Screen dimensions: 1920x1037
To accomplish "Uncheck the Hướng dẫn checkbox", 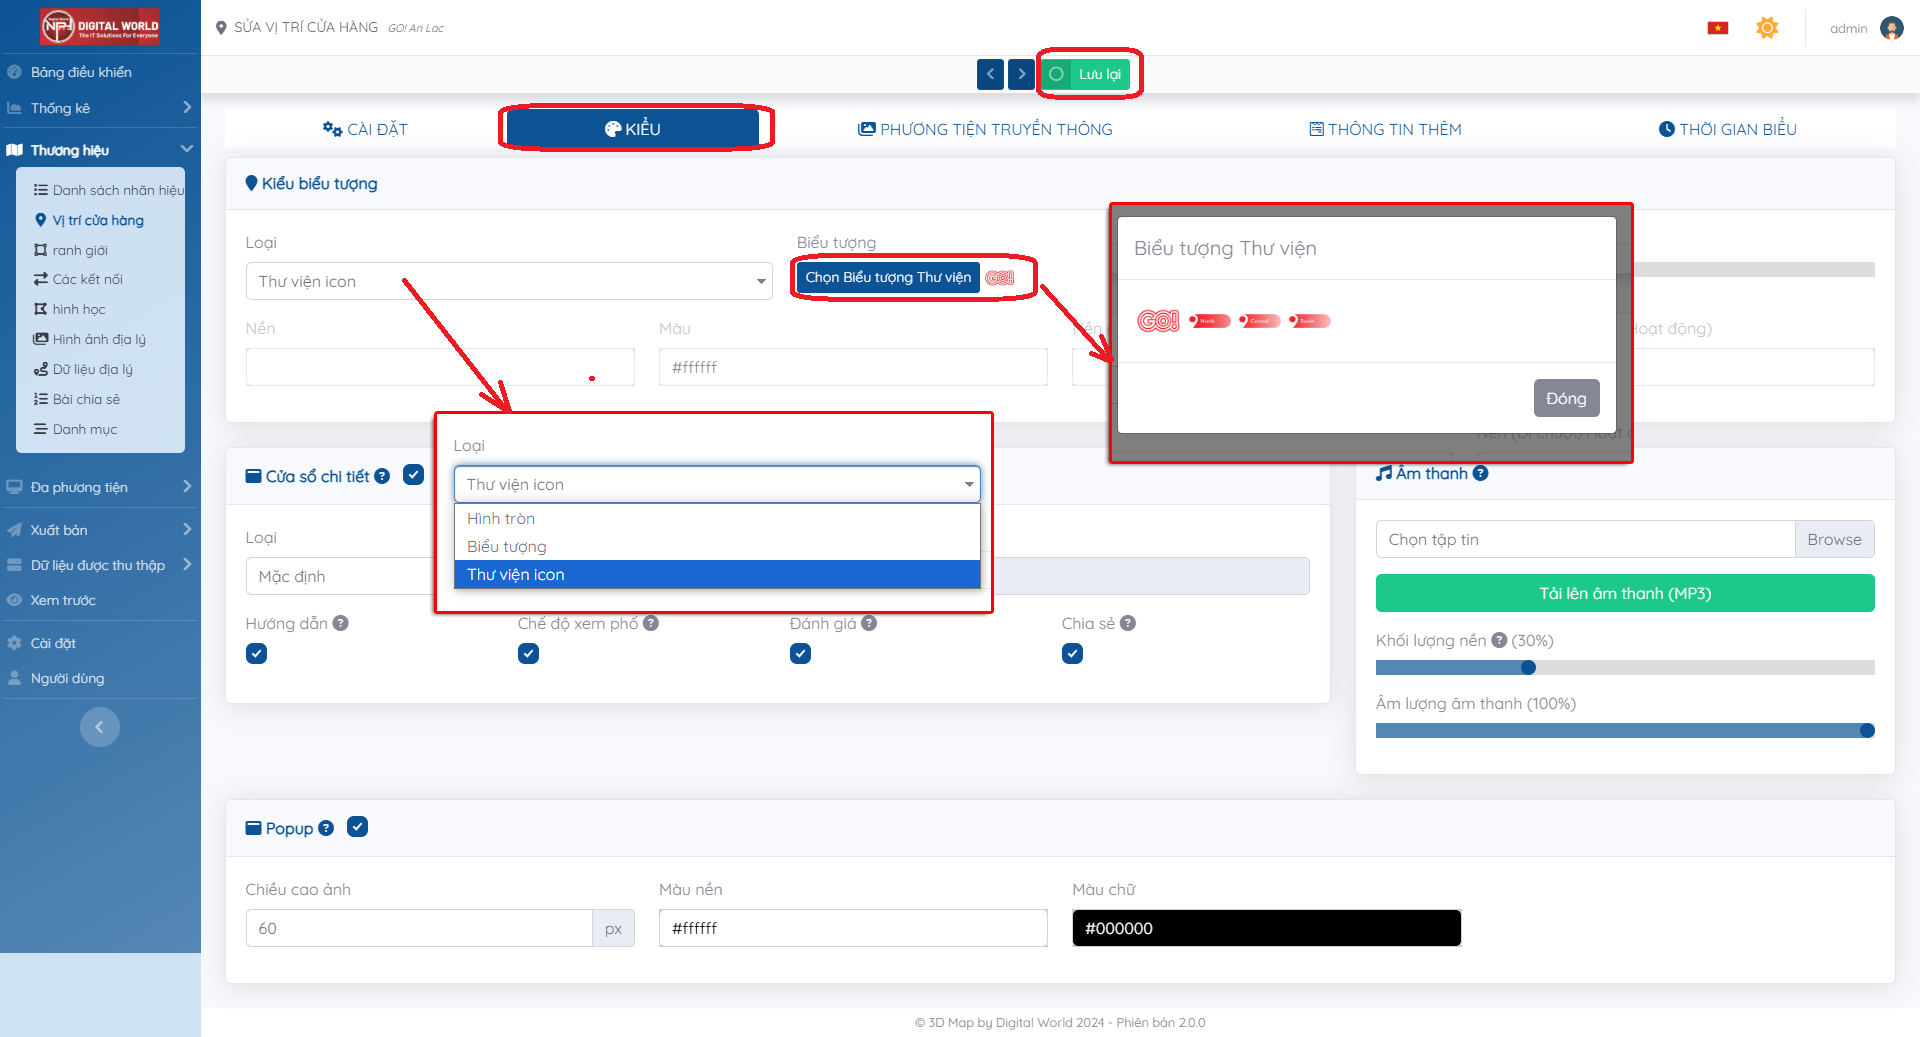I will (x=257, y=654).
